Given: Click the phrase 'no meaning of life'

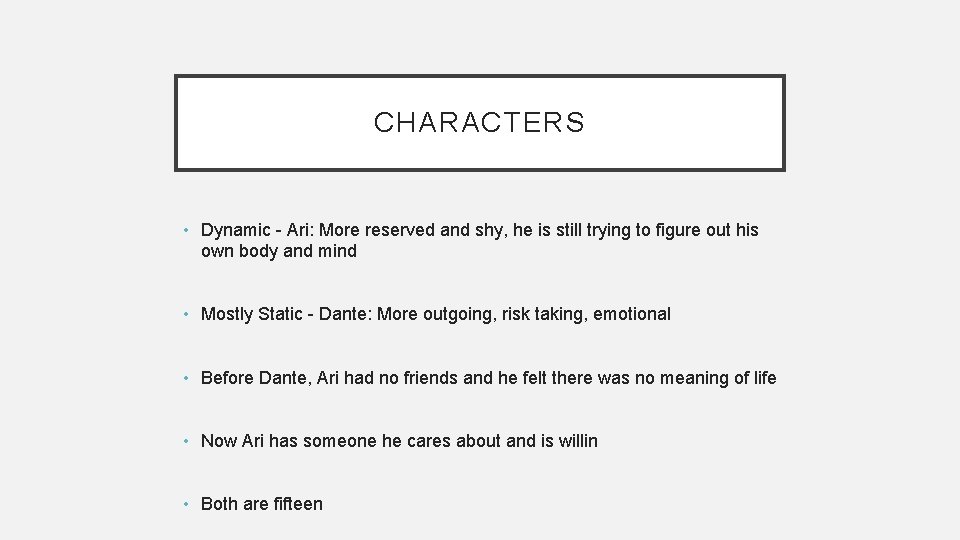Looking at the screenshot, I should pyautogui.click(x=705, y=378).
